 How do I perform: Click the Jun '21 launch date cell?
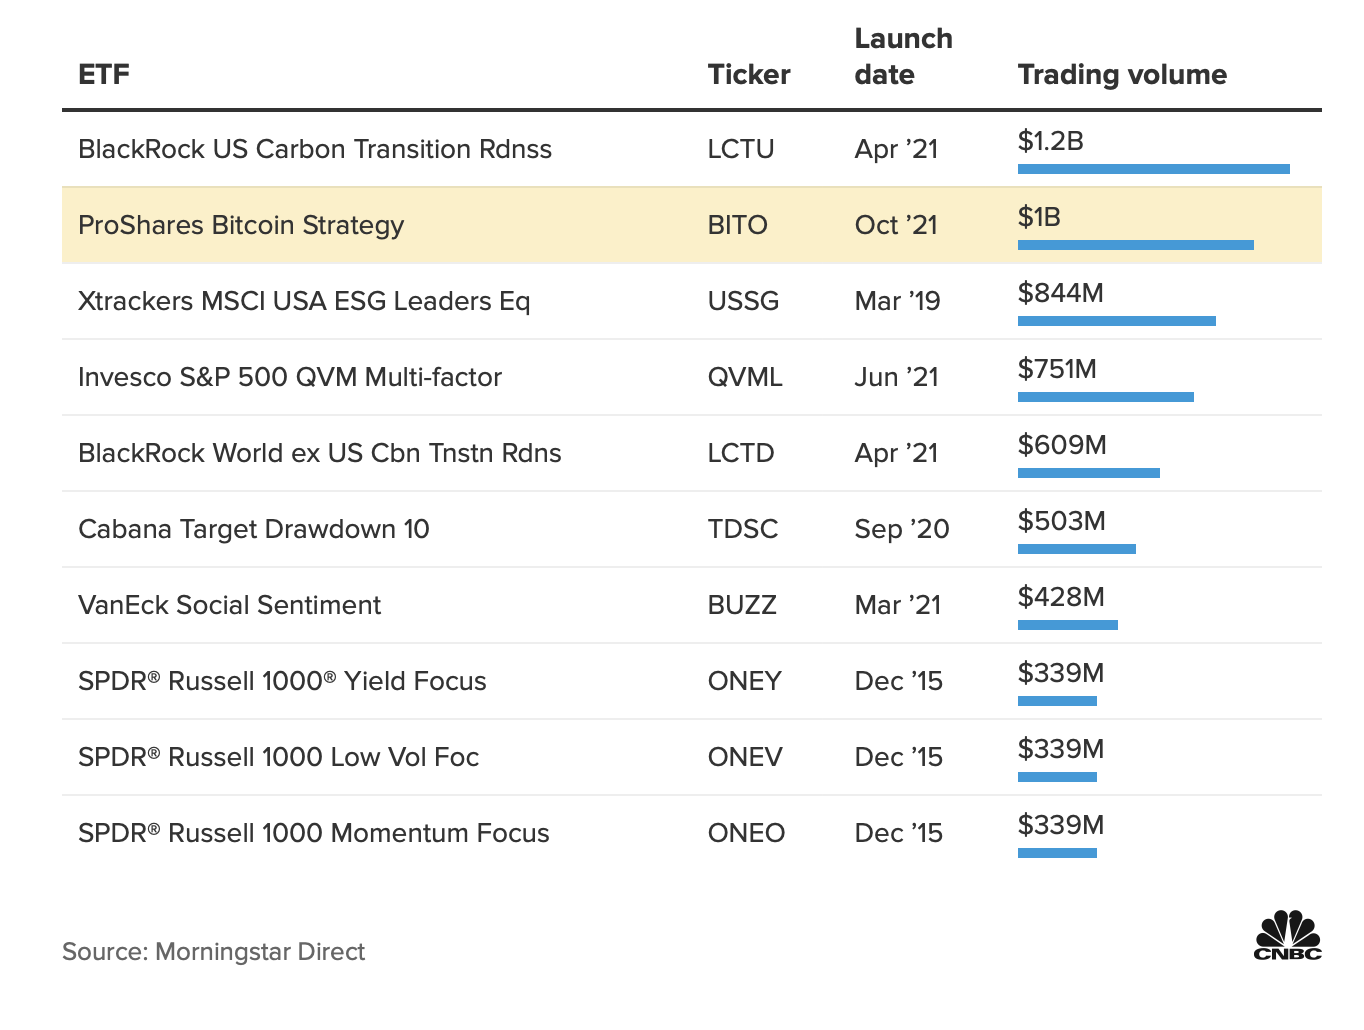tap(896, 377)
